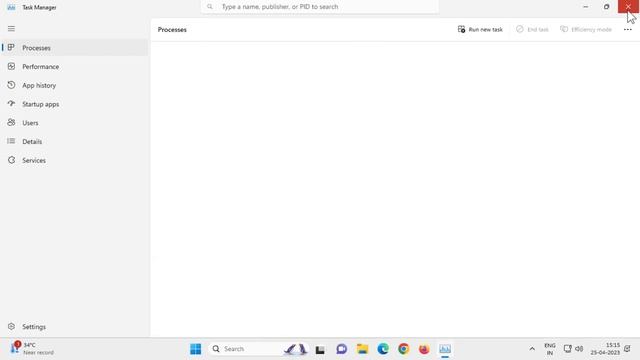Click Run new task button
This screenshot has width=640, height=360.
[x=480, y=29]
